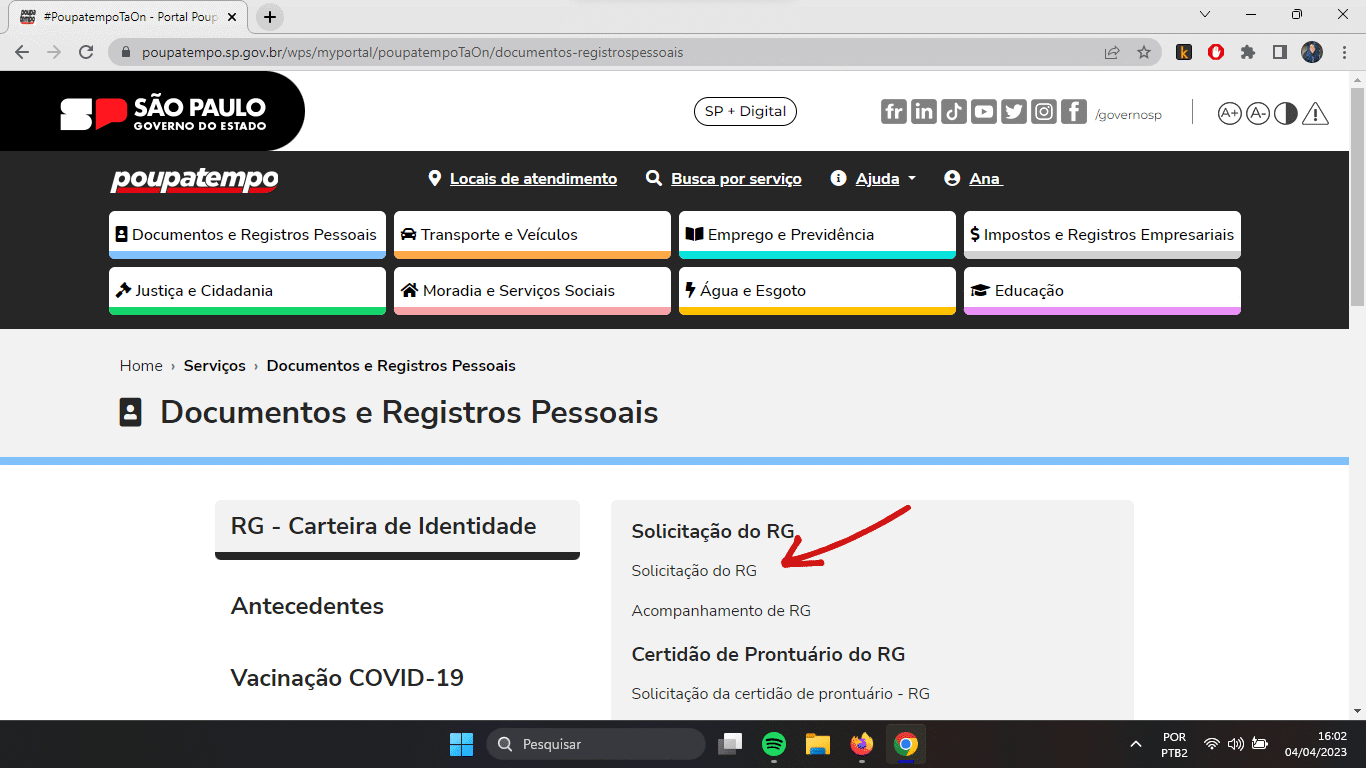Select Justiça e Cidadania category
This screenshot has width=1366, height=768.
point(247,291)
